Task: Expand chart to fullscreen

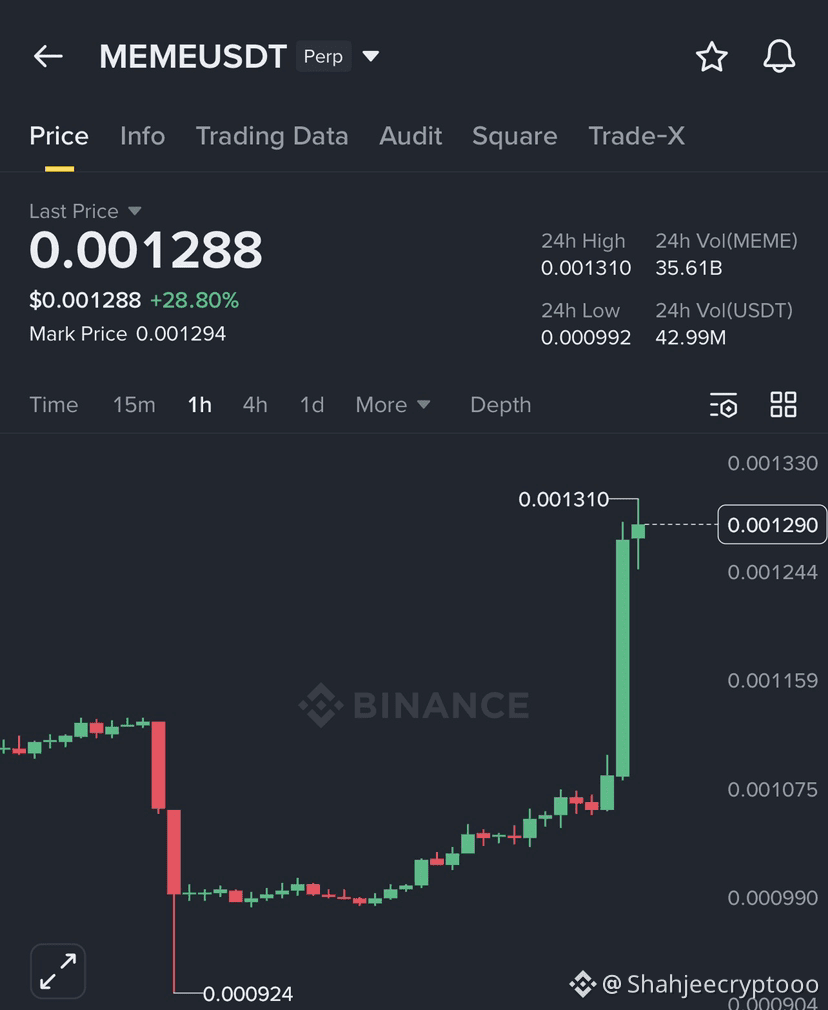Action: click(58, 971)
